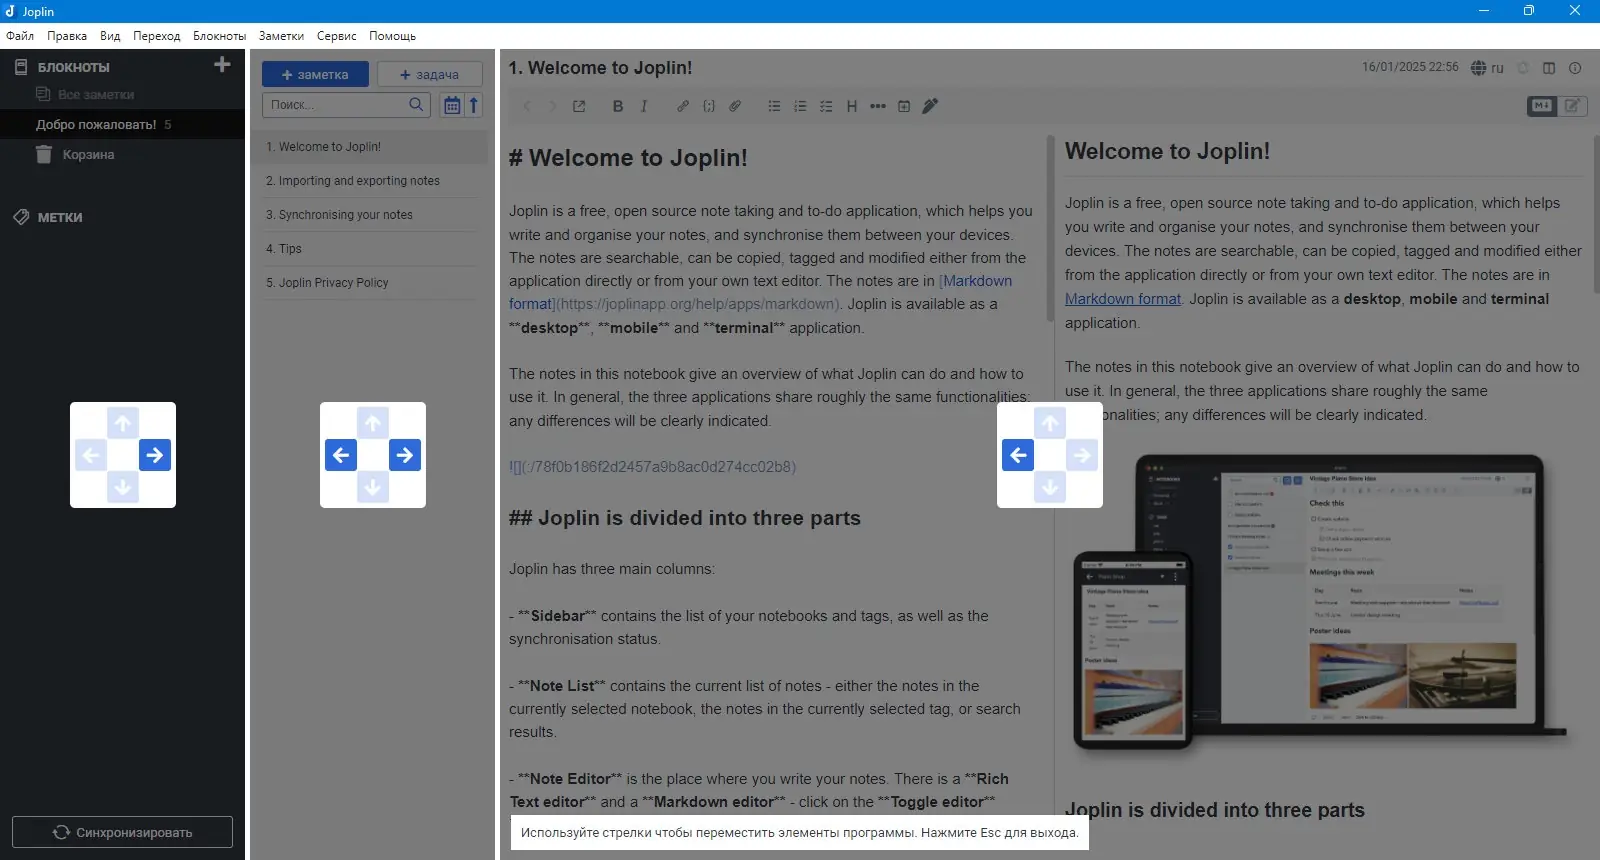Apply italic formatting from the toolbar
1600x860 pixels.
pyautogui.click(x=644, y=106)
